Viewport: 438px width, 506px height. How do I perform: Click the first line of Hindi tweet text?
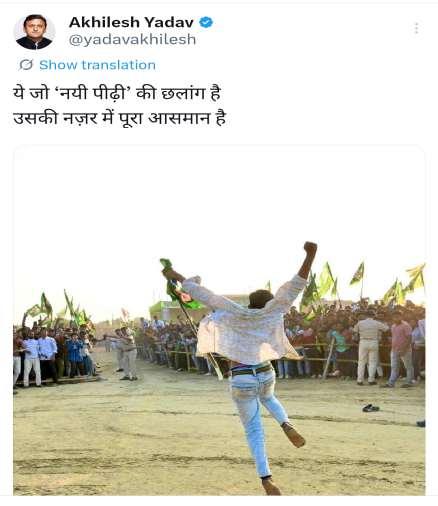click(x=117, y=93)
